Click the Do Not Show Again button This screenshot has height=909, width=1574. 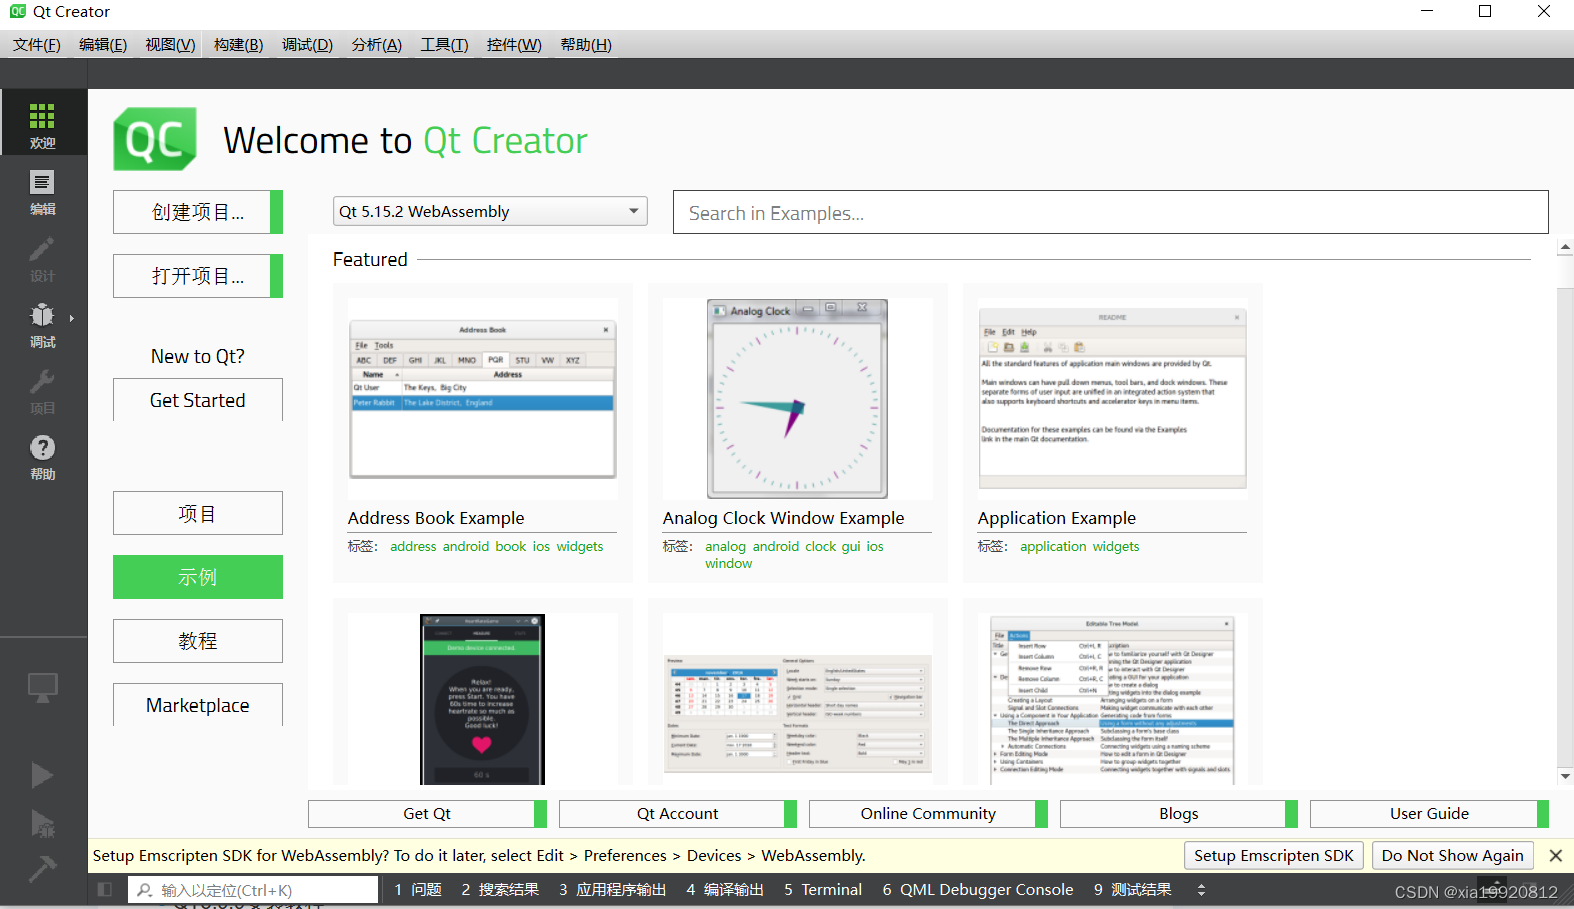(x=1453, y=855)
